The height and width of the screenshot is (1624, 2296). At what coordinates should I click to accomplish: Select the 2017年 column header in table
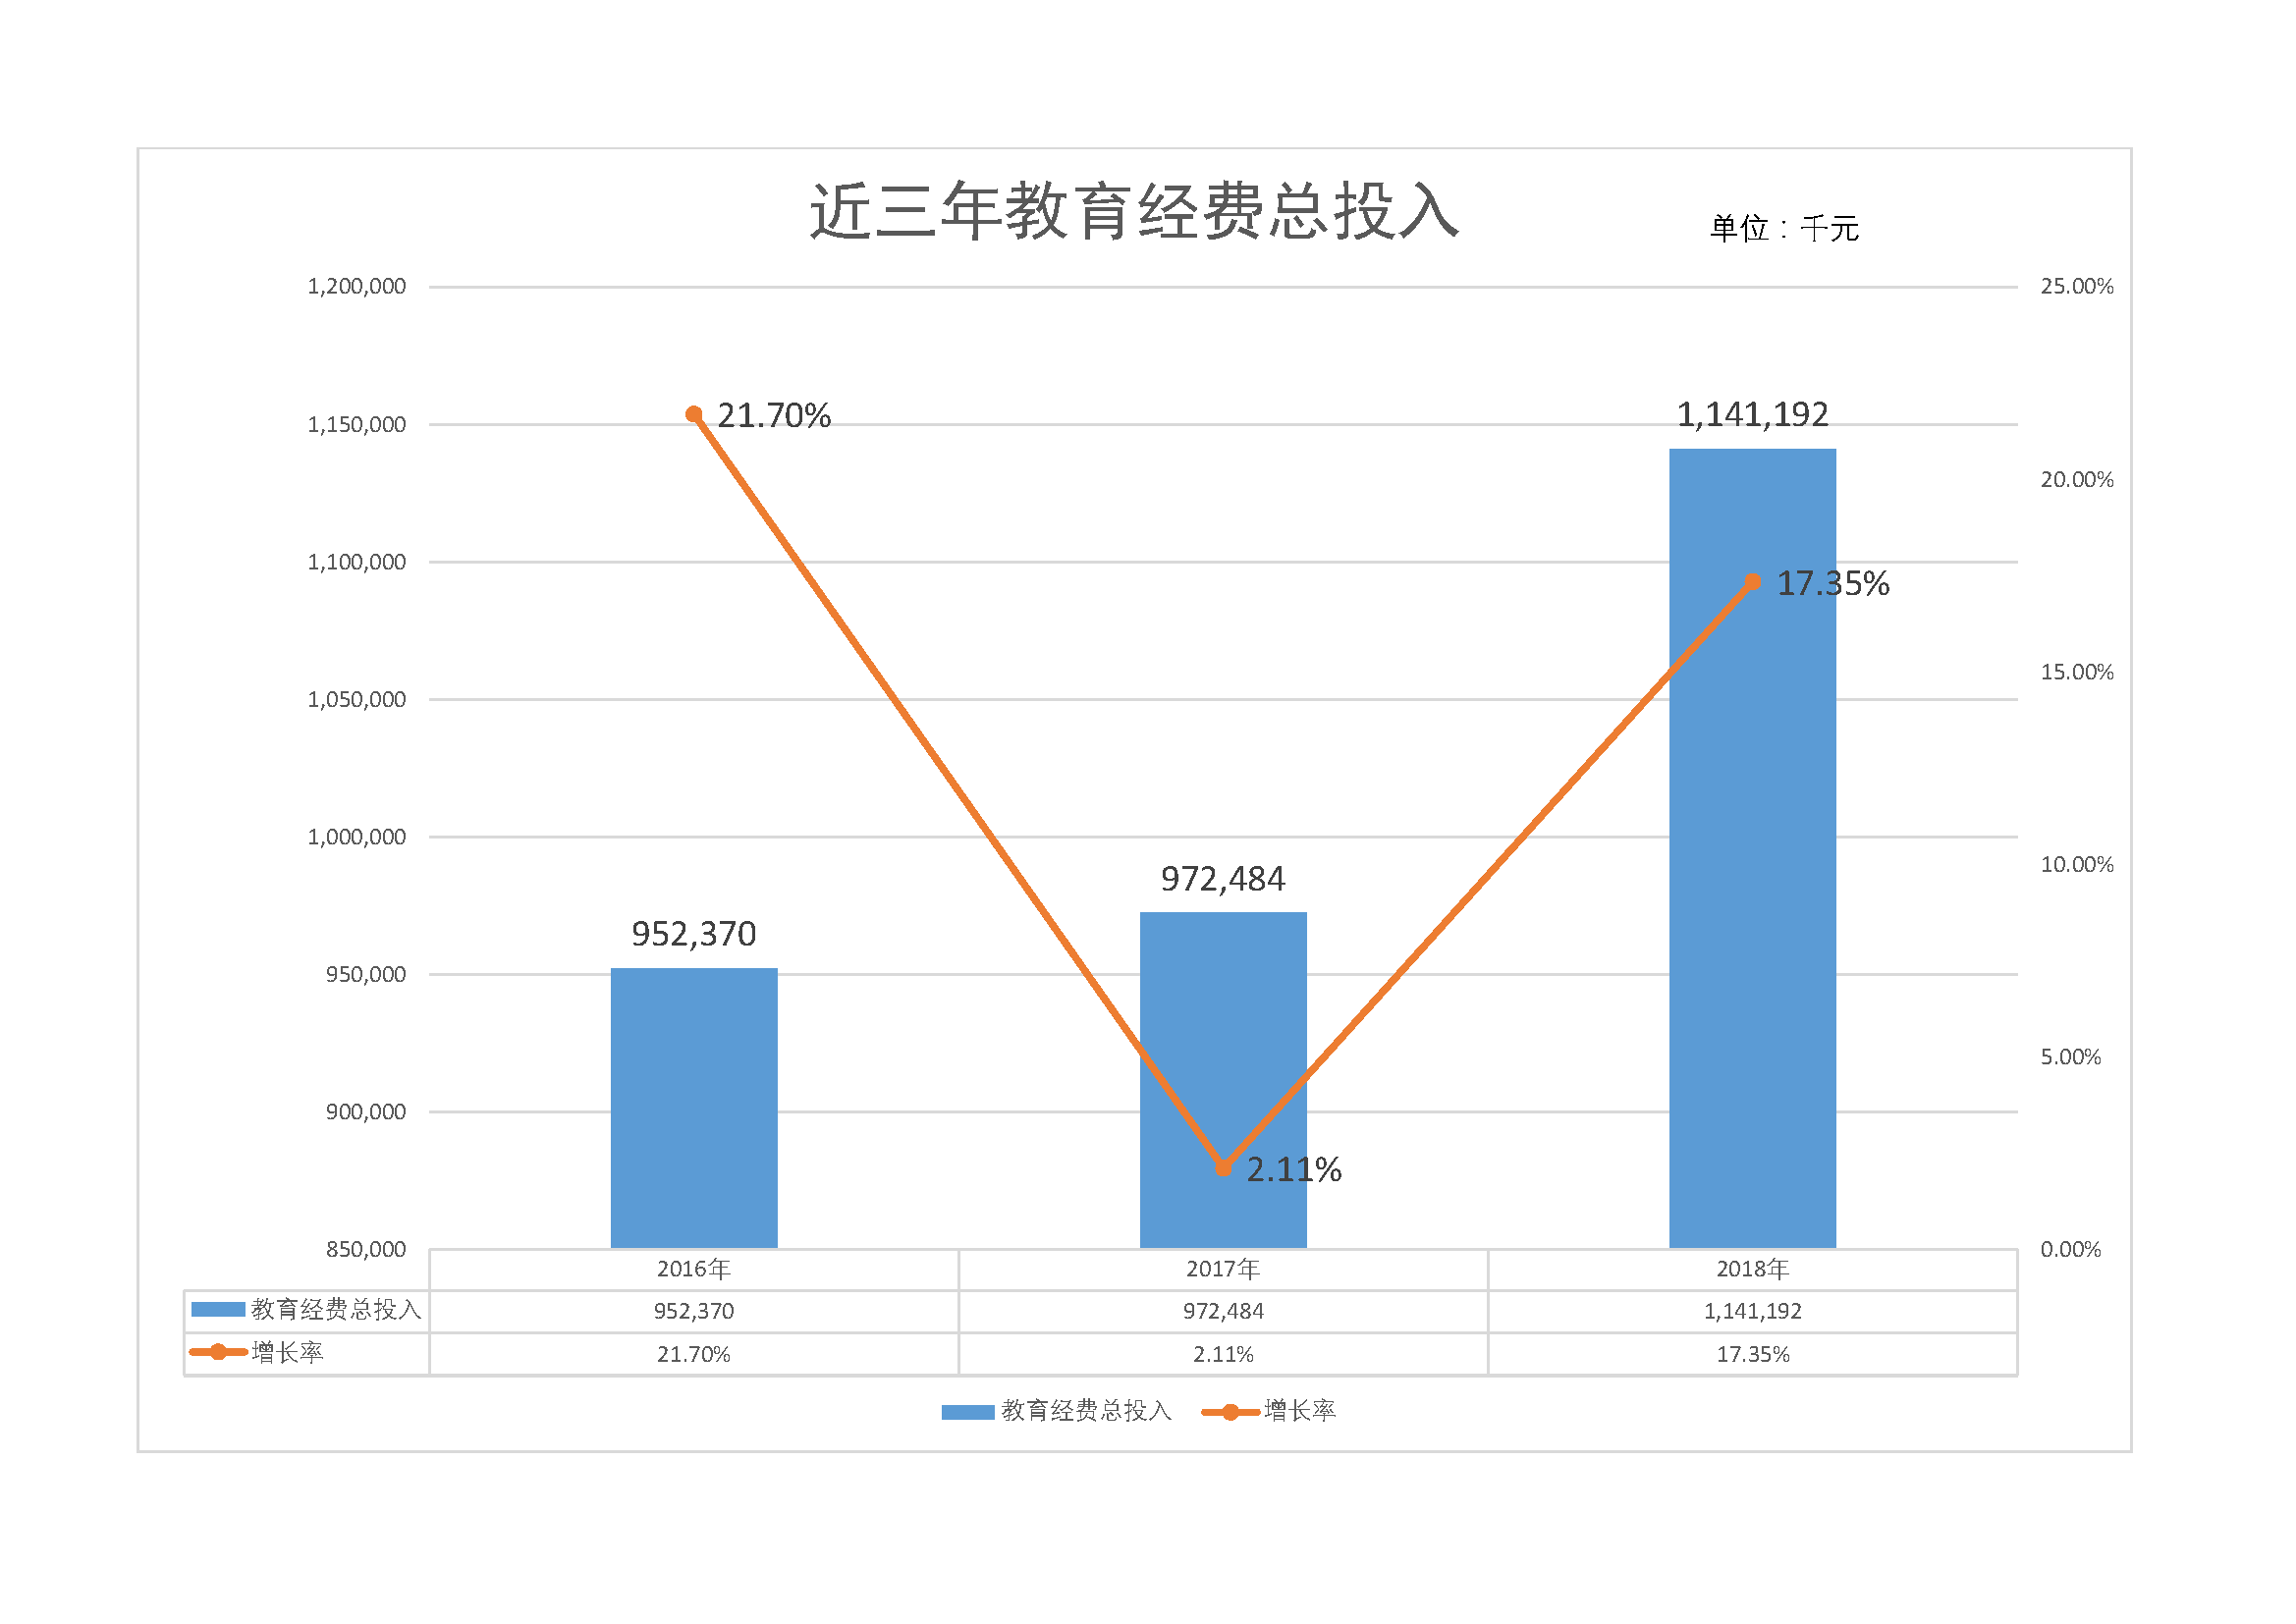coord(1223,1269)
